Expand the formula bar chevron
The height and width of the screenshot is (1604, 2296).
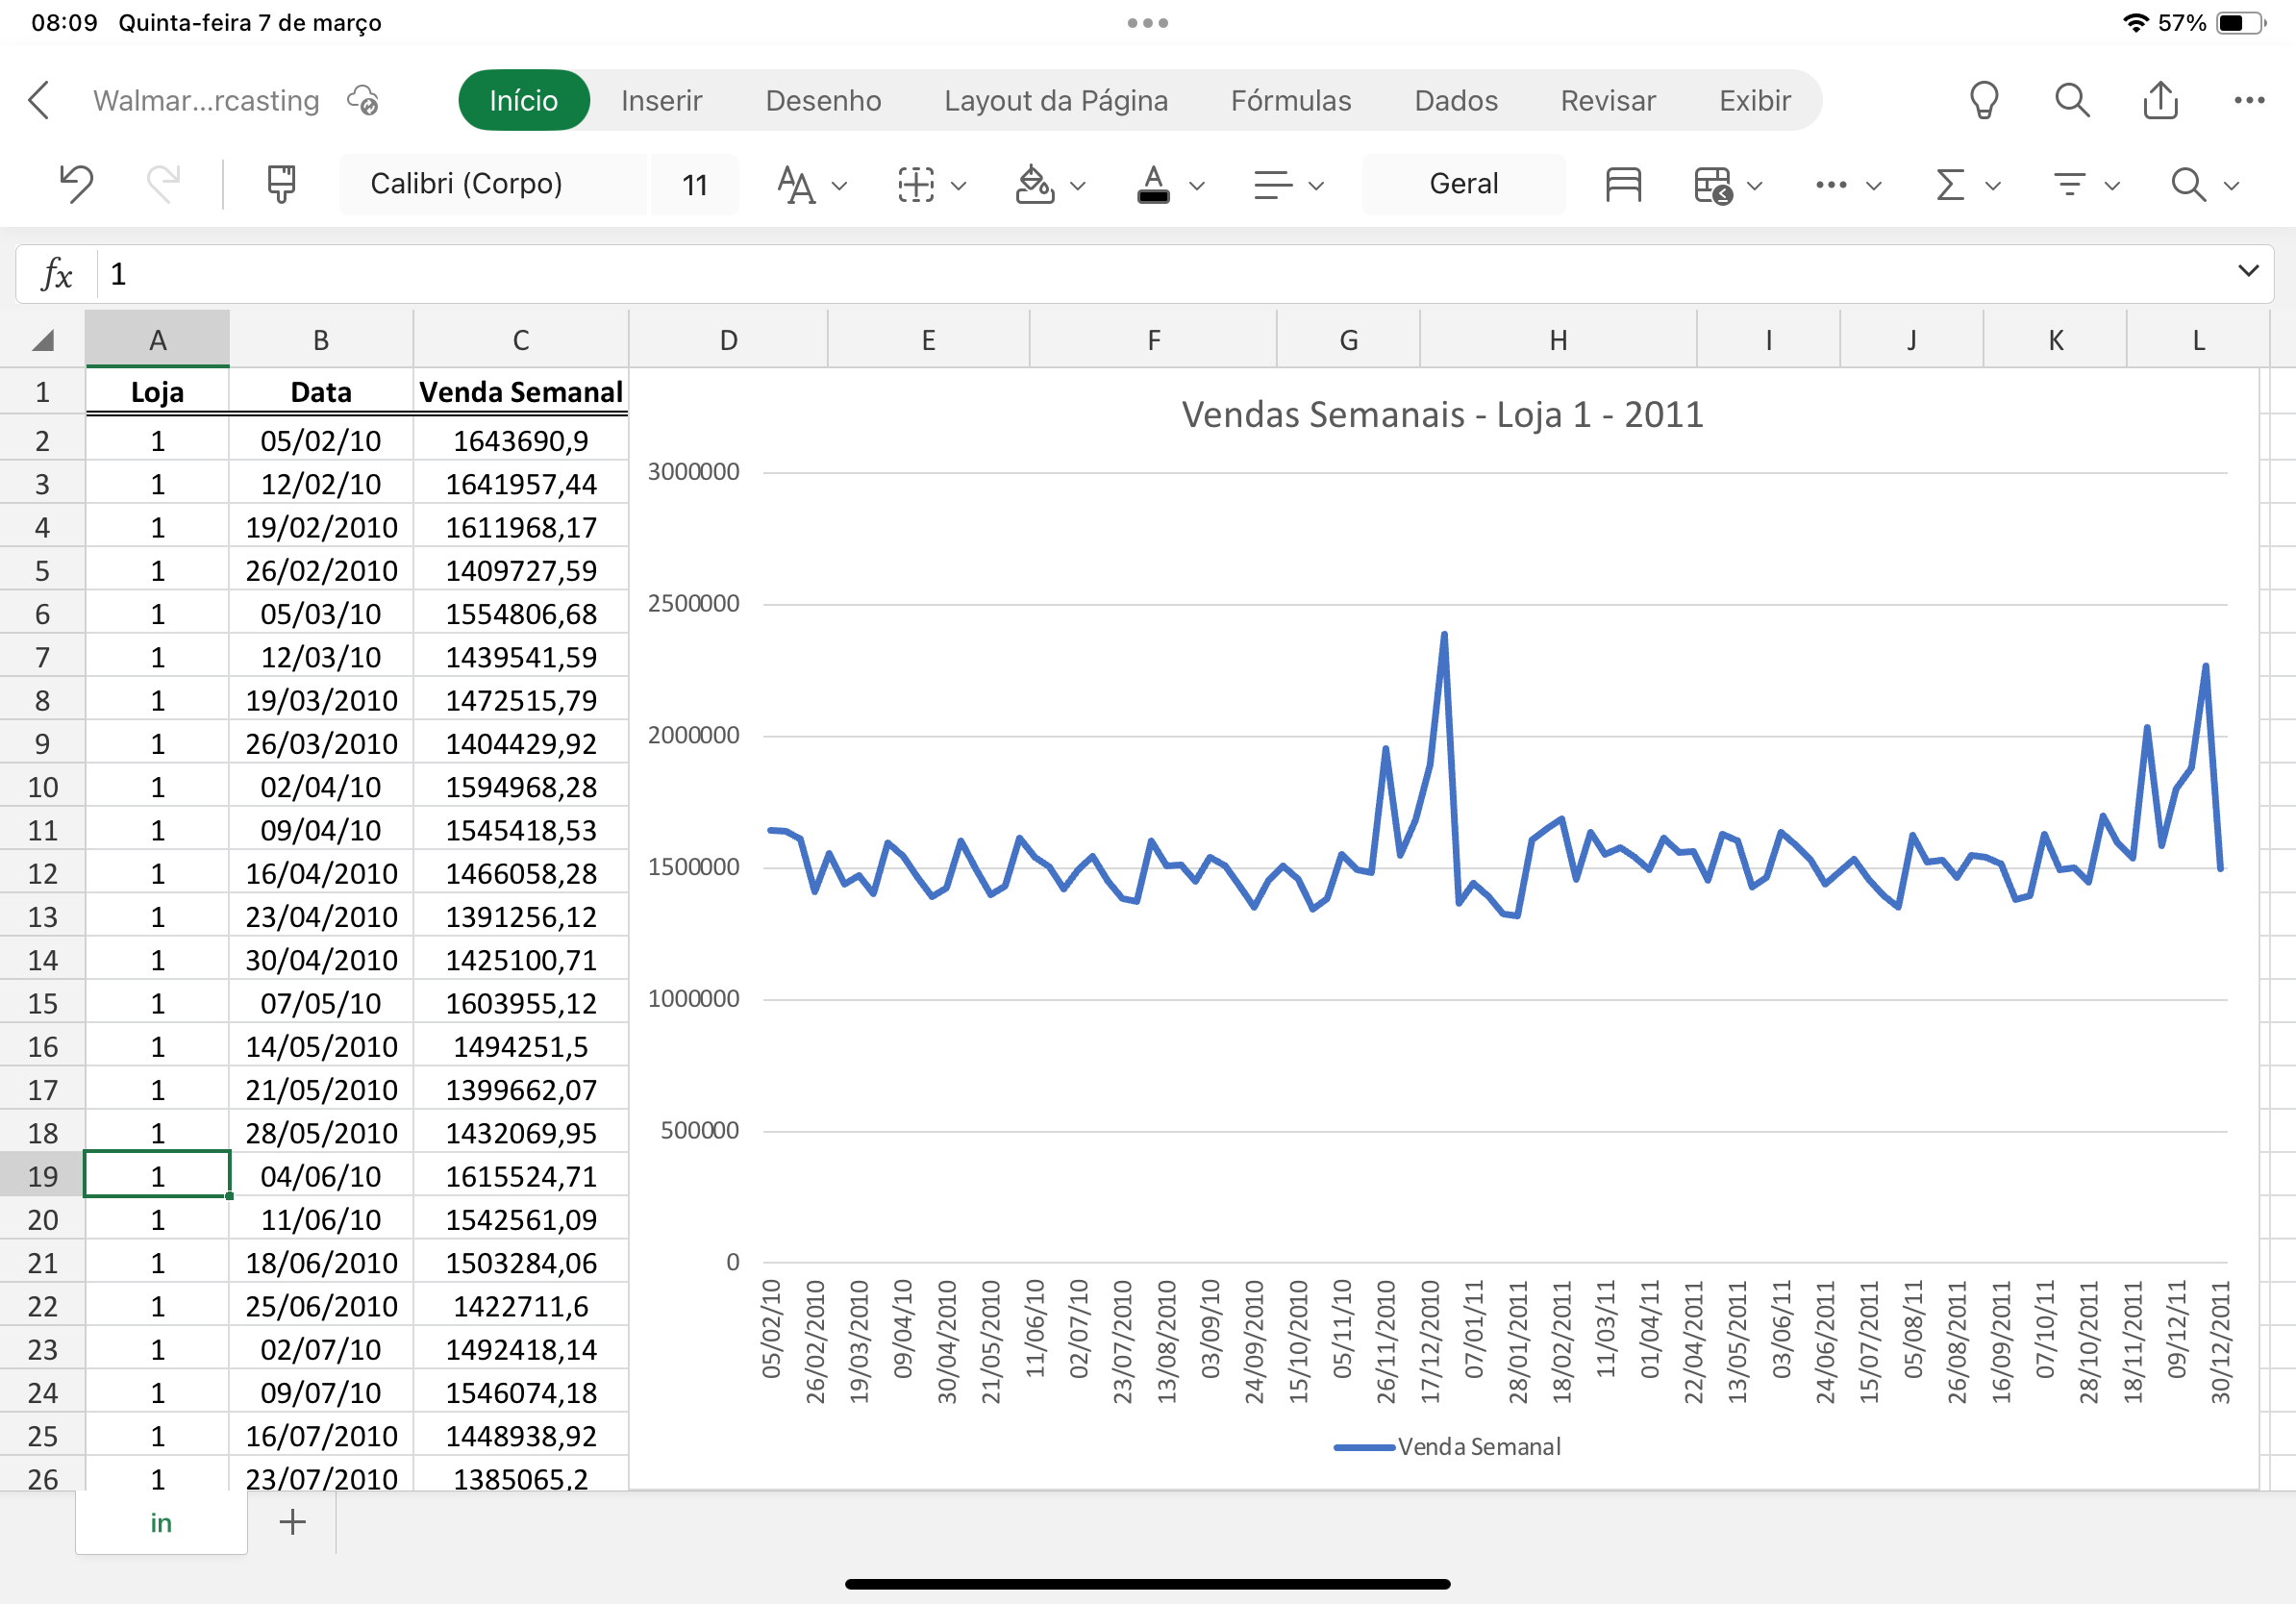(2248, 272)
